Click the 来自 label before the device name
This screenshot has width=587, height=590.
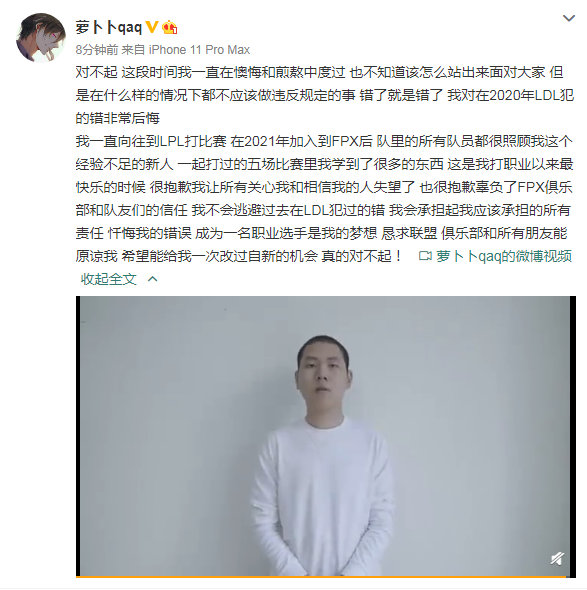(133, 50)
